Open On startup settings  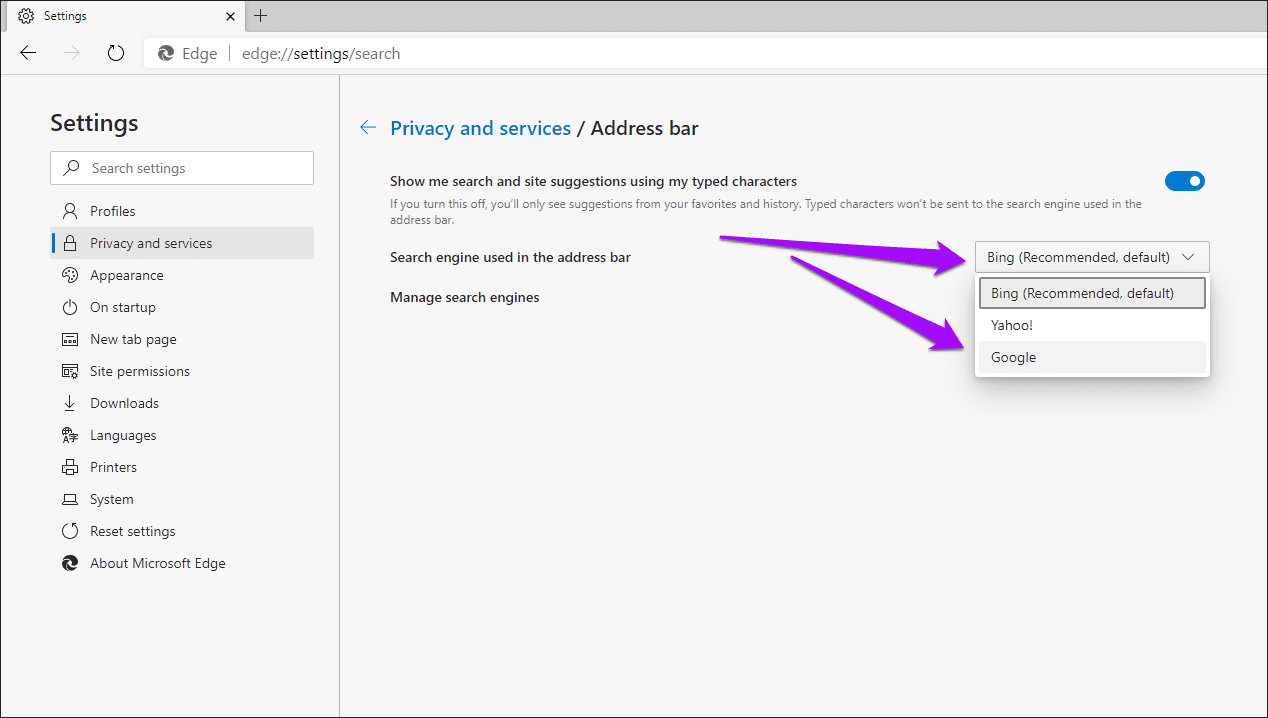pyautogui.click(x=182, y=307)
